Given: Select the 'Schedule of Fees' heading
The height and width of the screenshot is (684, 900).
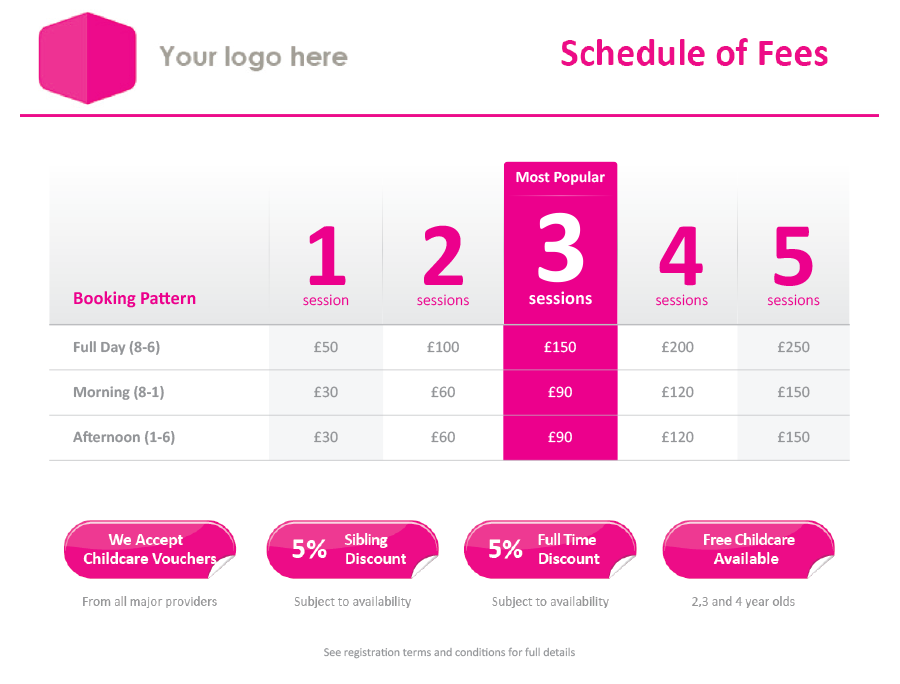Looking at the screenshot, I should pos(694,53).
